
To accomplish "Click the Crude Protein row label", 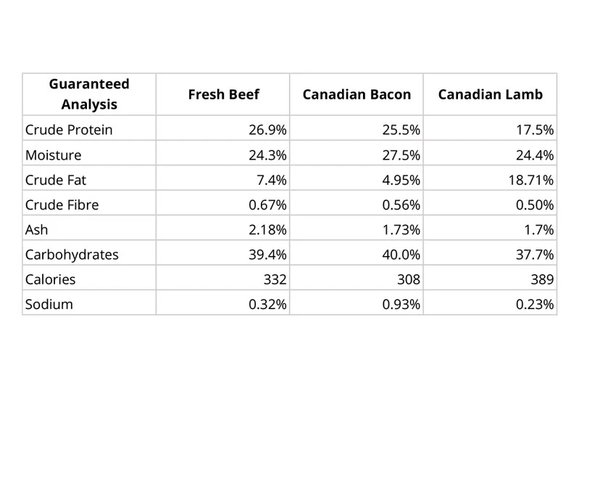I will (x=69, y=130).
